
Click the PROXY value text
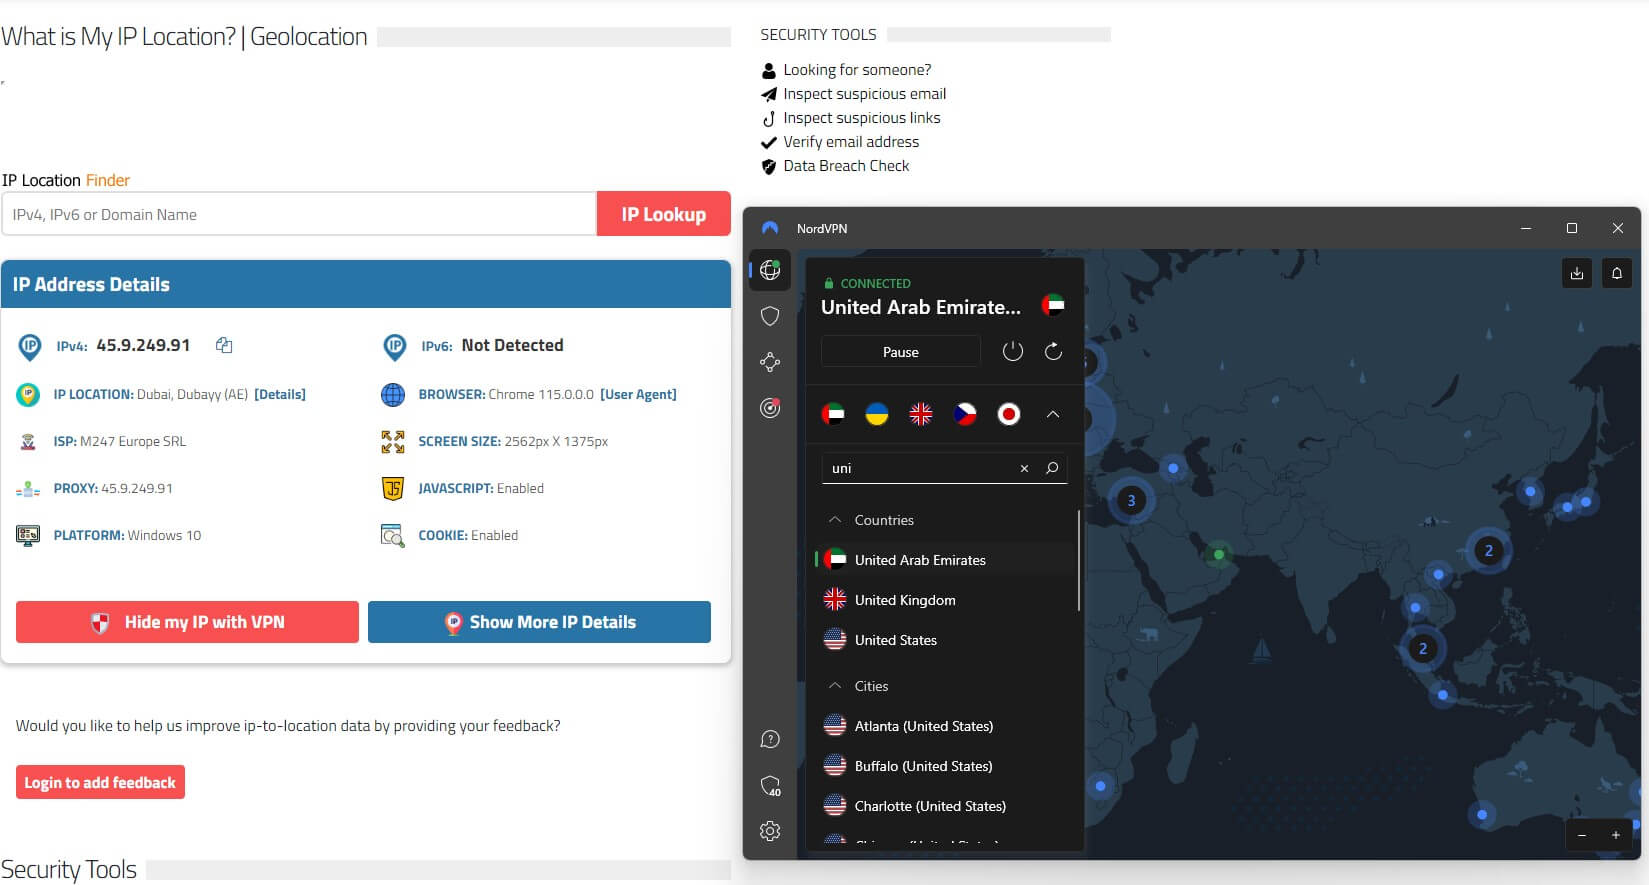[x=137, y=488]
